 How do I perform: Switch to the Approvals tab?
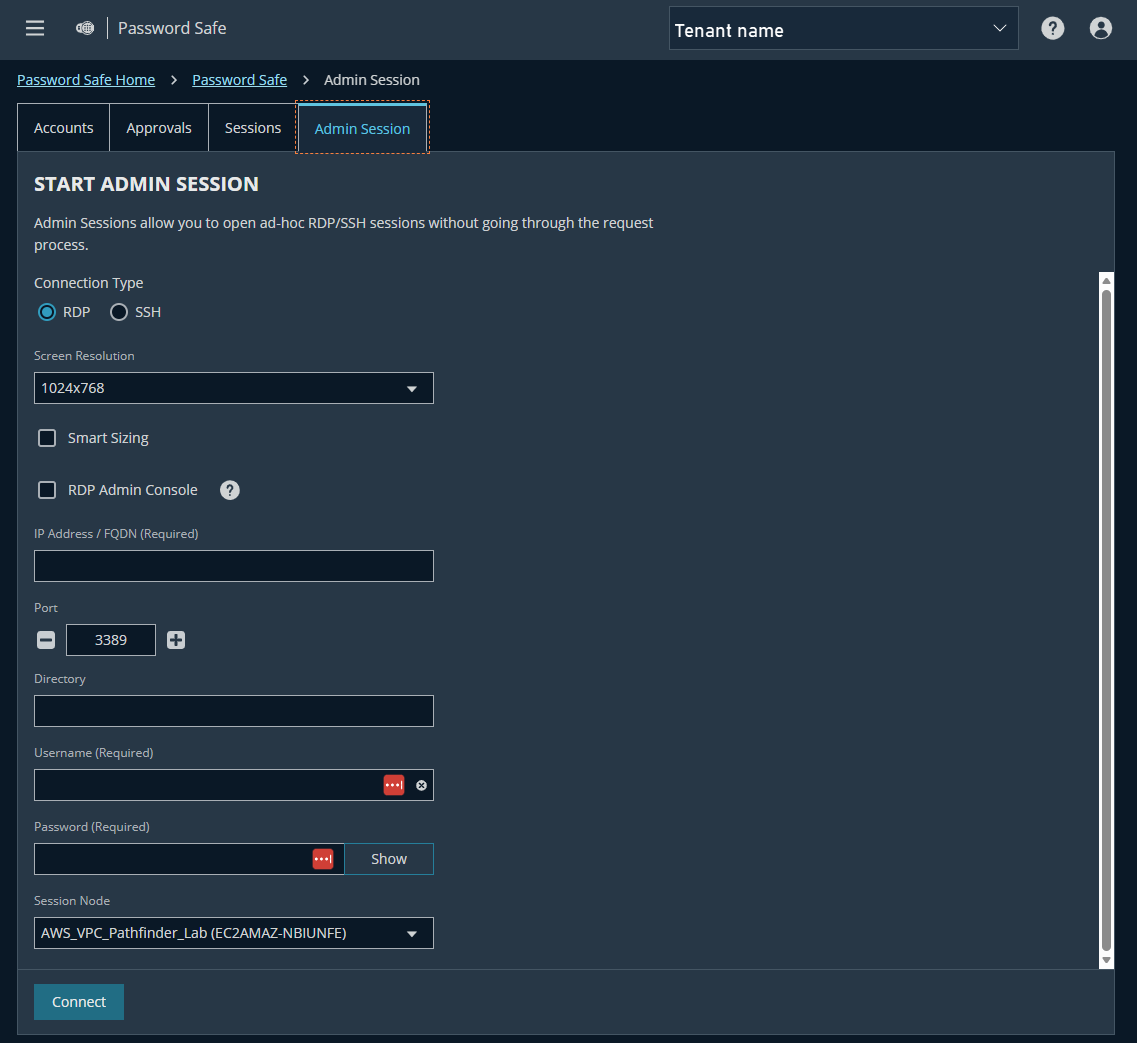click(158, 127)
